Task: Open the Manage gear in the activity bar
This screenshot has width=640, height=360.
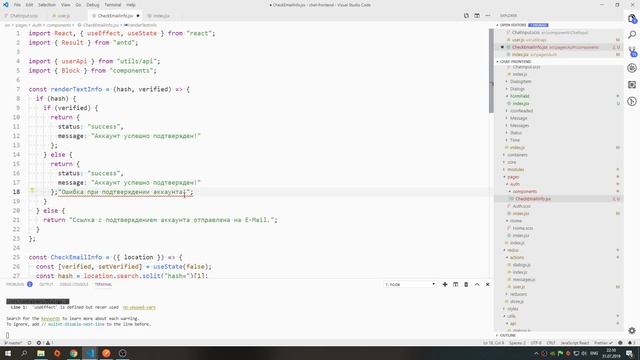Action: click(632, 331)
